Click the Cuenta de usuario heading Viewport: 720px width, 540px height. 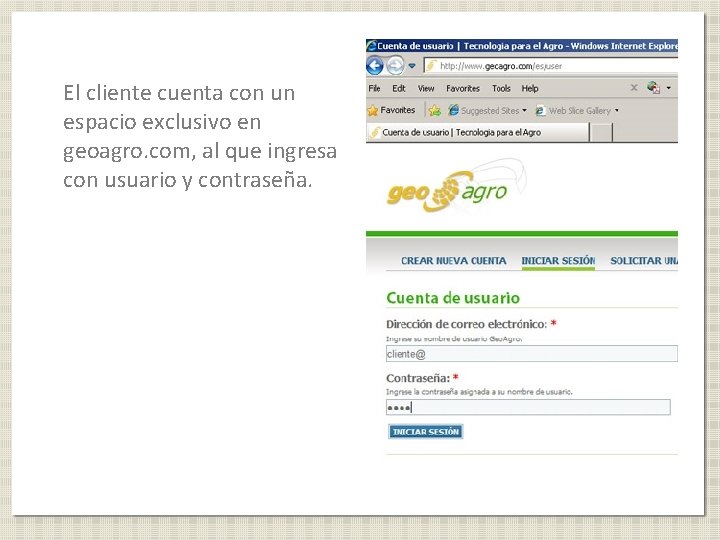click(453, 298)
